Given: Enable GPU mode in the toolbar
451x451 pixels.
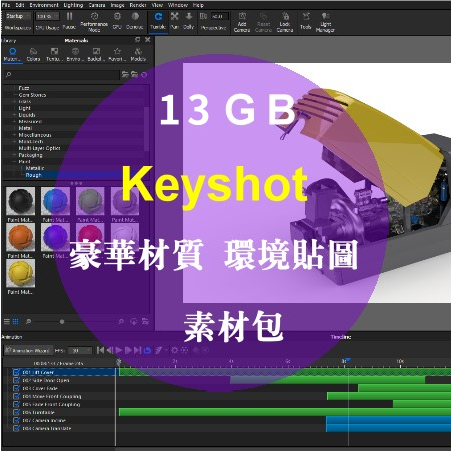Looking at the screenshot, I should click(x=117, y=20).
